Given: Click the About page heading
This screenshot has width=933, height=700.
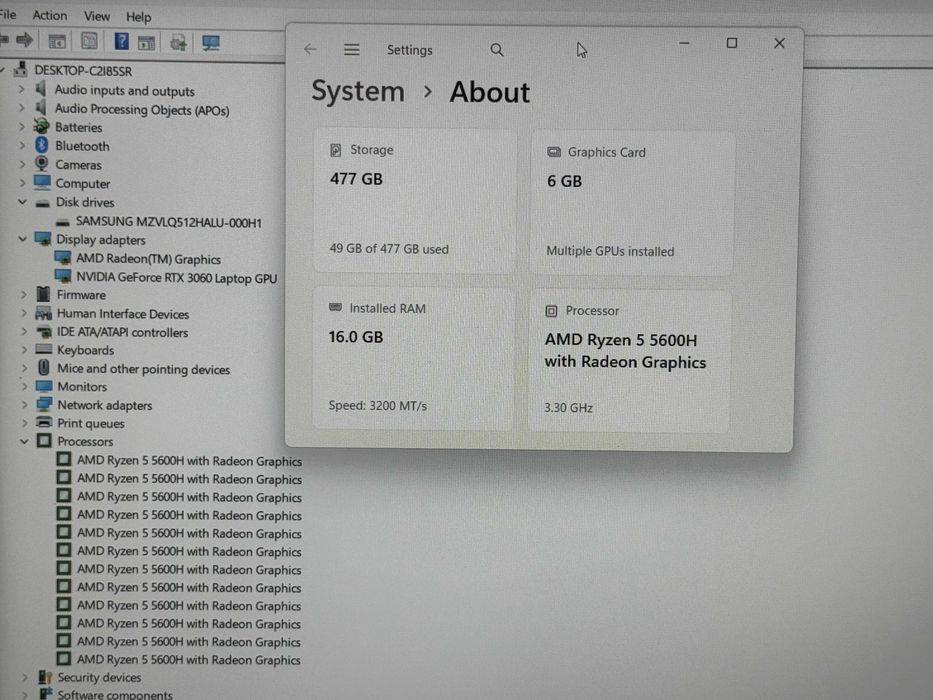Looking at the screenshot, I should point(490,92).
